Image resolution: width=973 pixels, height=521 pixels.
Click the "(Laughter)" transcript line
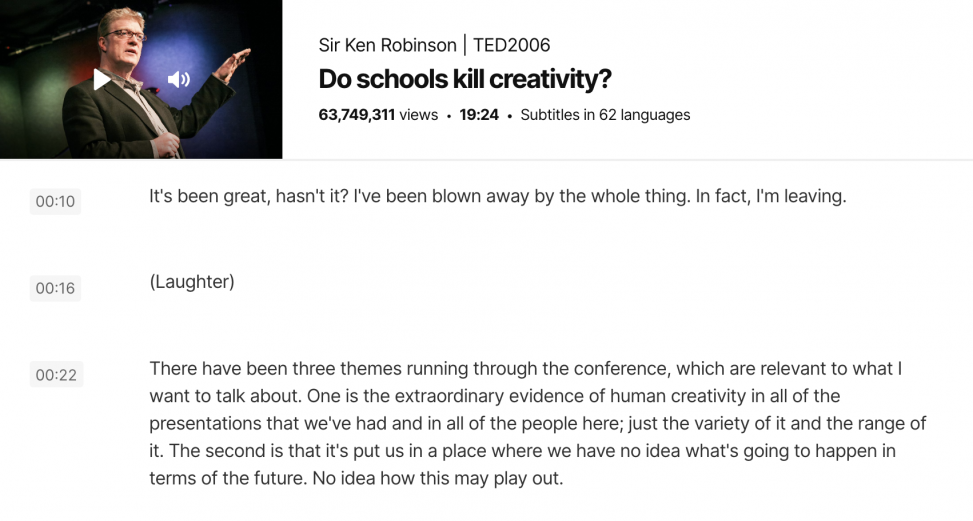click(x=192, y=282)
